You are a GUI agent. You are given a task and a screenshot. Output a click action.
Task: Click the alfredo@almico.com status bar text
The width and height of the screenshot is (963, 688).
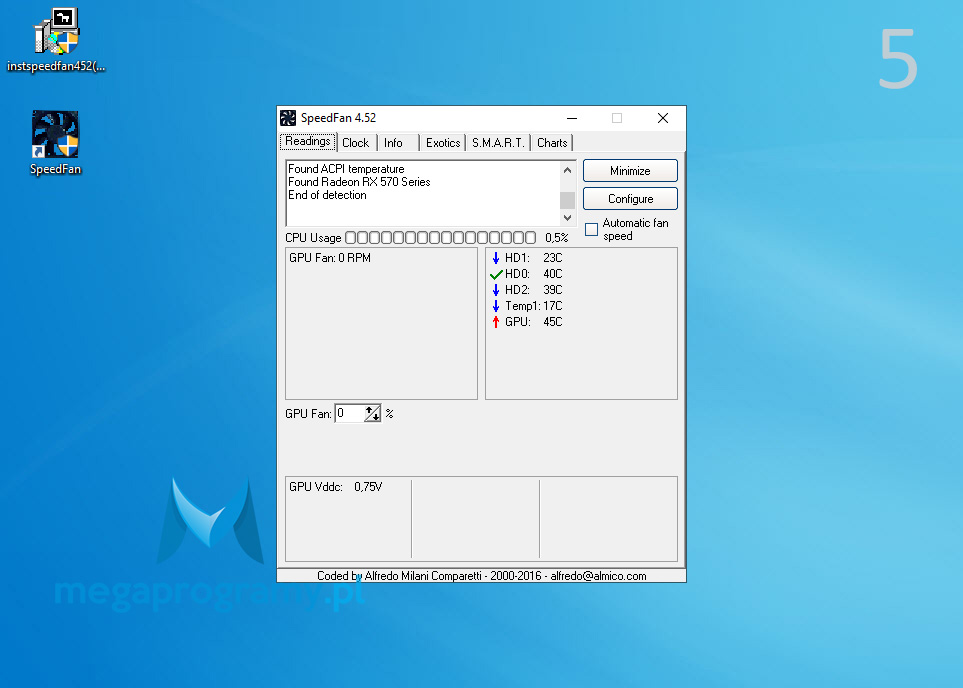pos(598,576)
